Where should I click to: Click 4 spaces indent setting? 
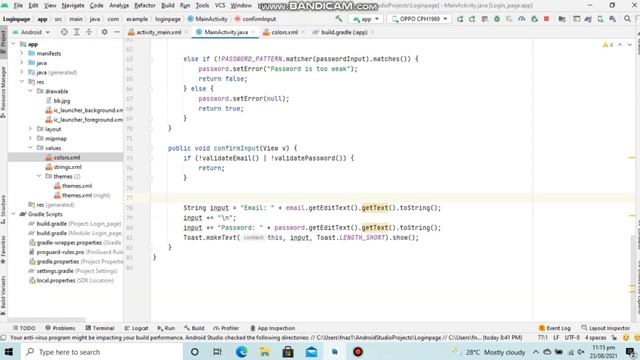595,338
